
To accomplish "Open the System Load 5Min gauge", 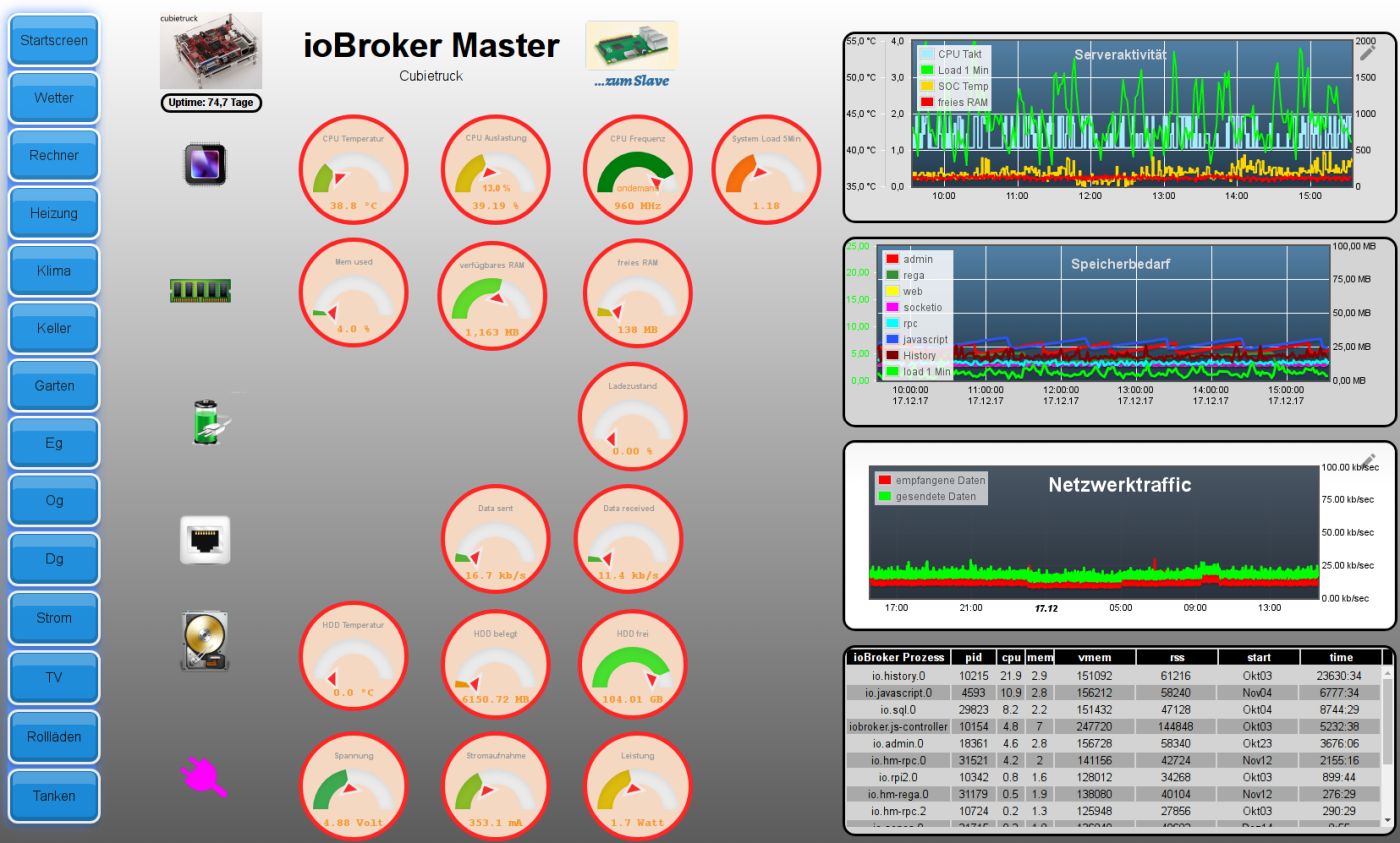I will (766, 169).
